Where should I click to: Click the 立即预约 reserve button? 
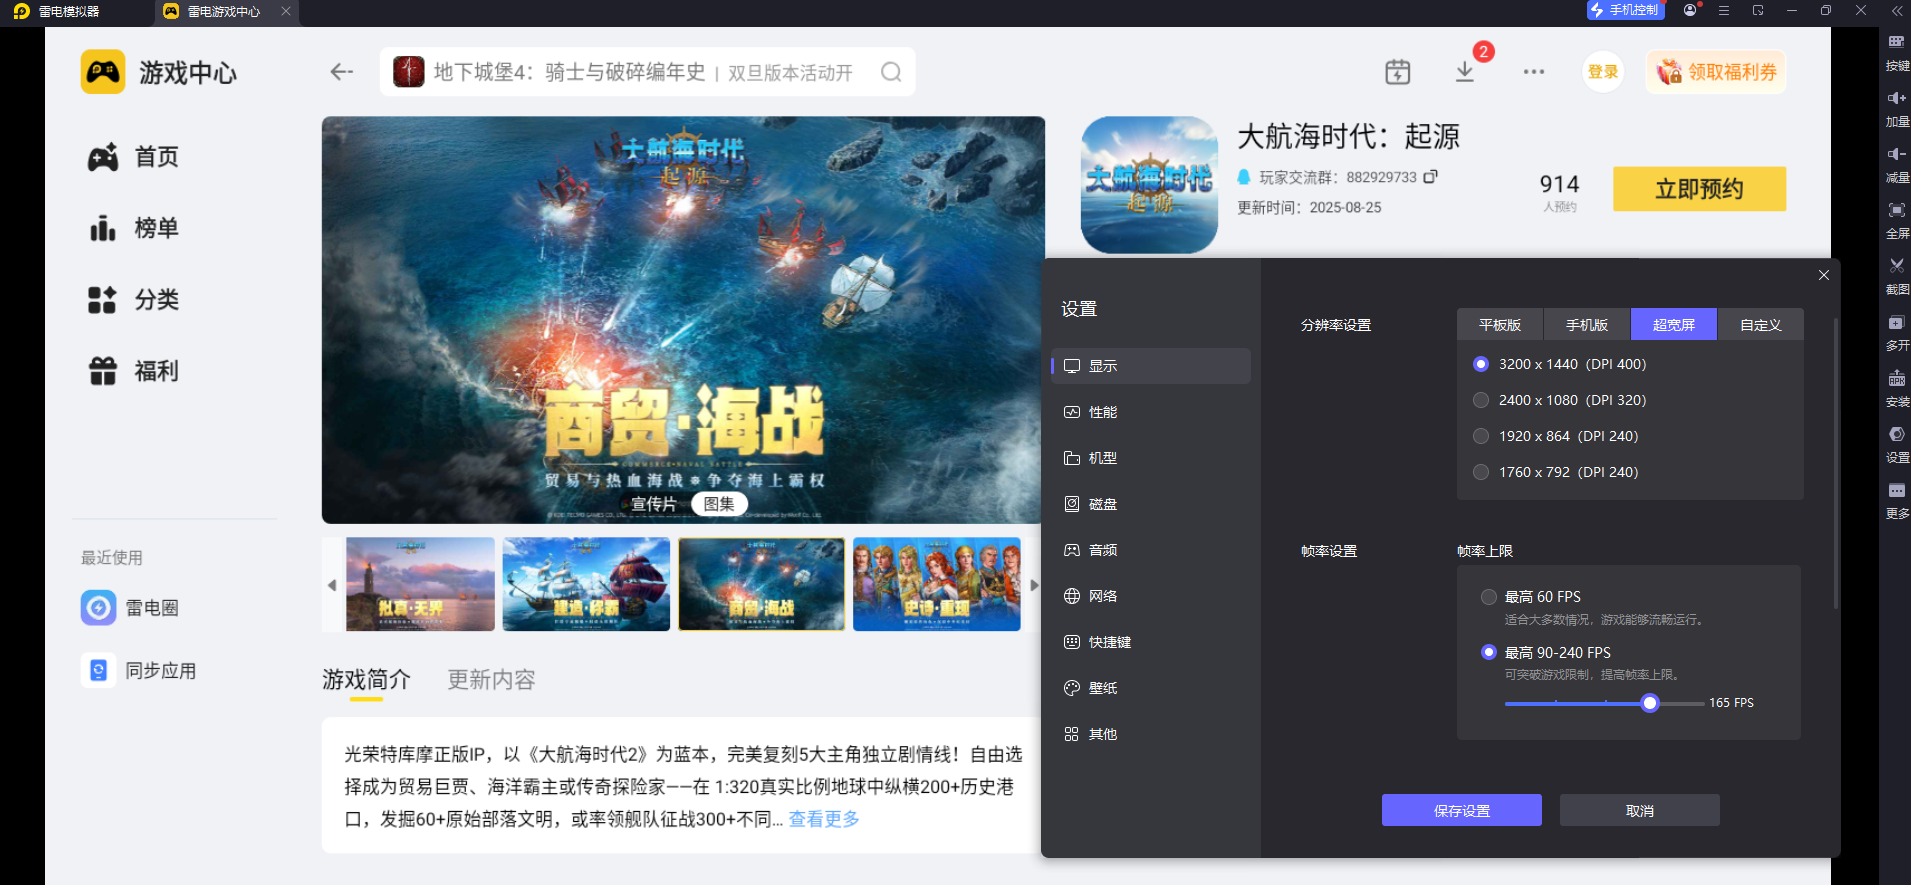pos(1699,189)
